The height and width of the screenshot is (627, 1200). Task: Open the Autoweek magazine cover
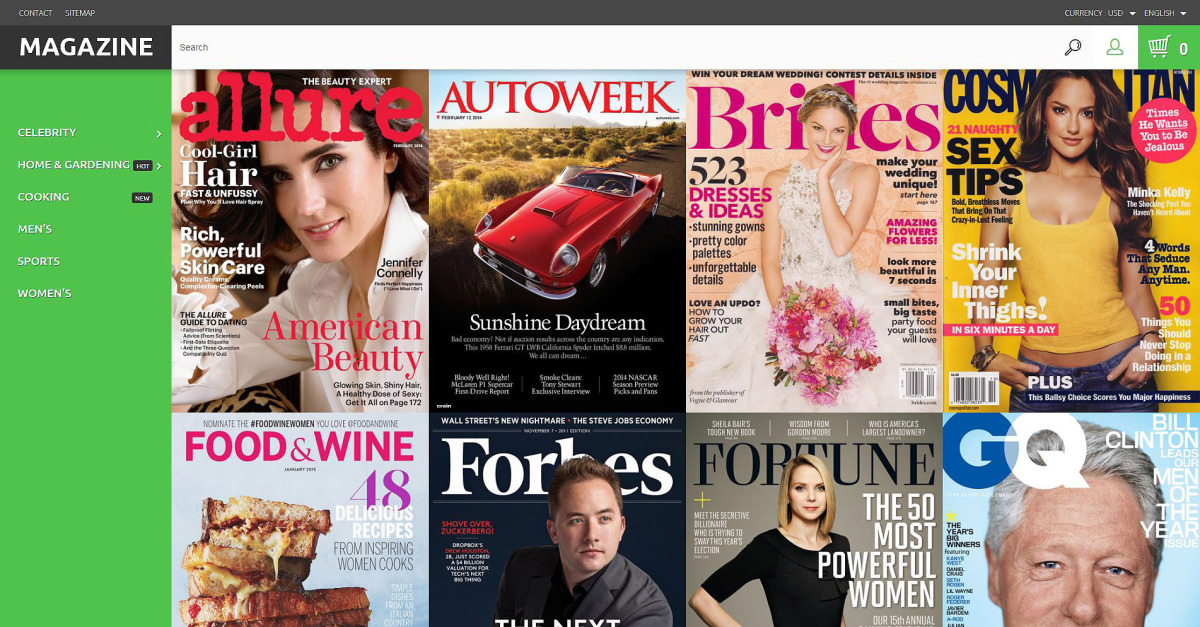point(557,240)
